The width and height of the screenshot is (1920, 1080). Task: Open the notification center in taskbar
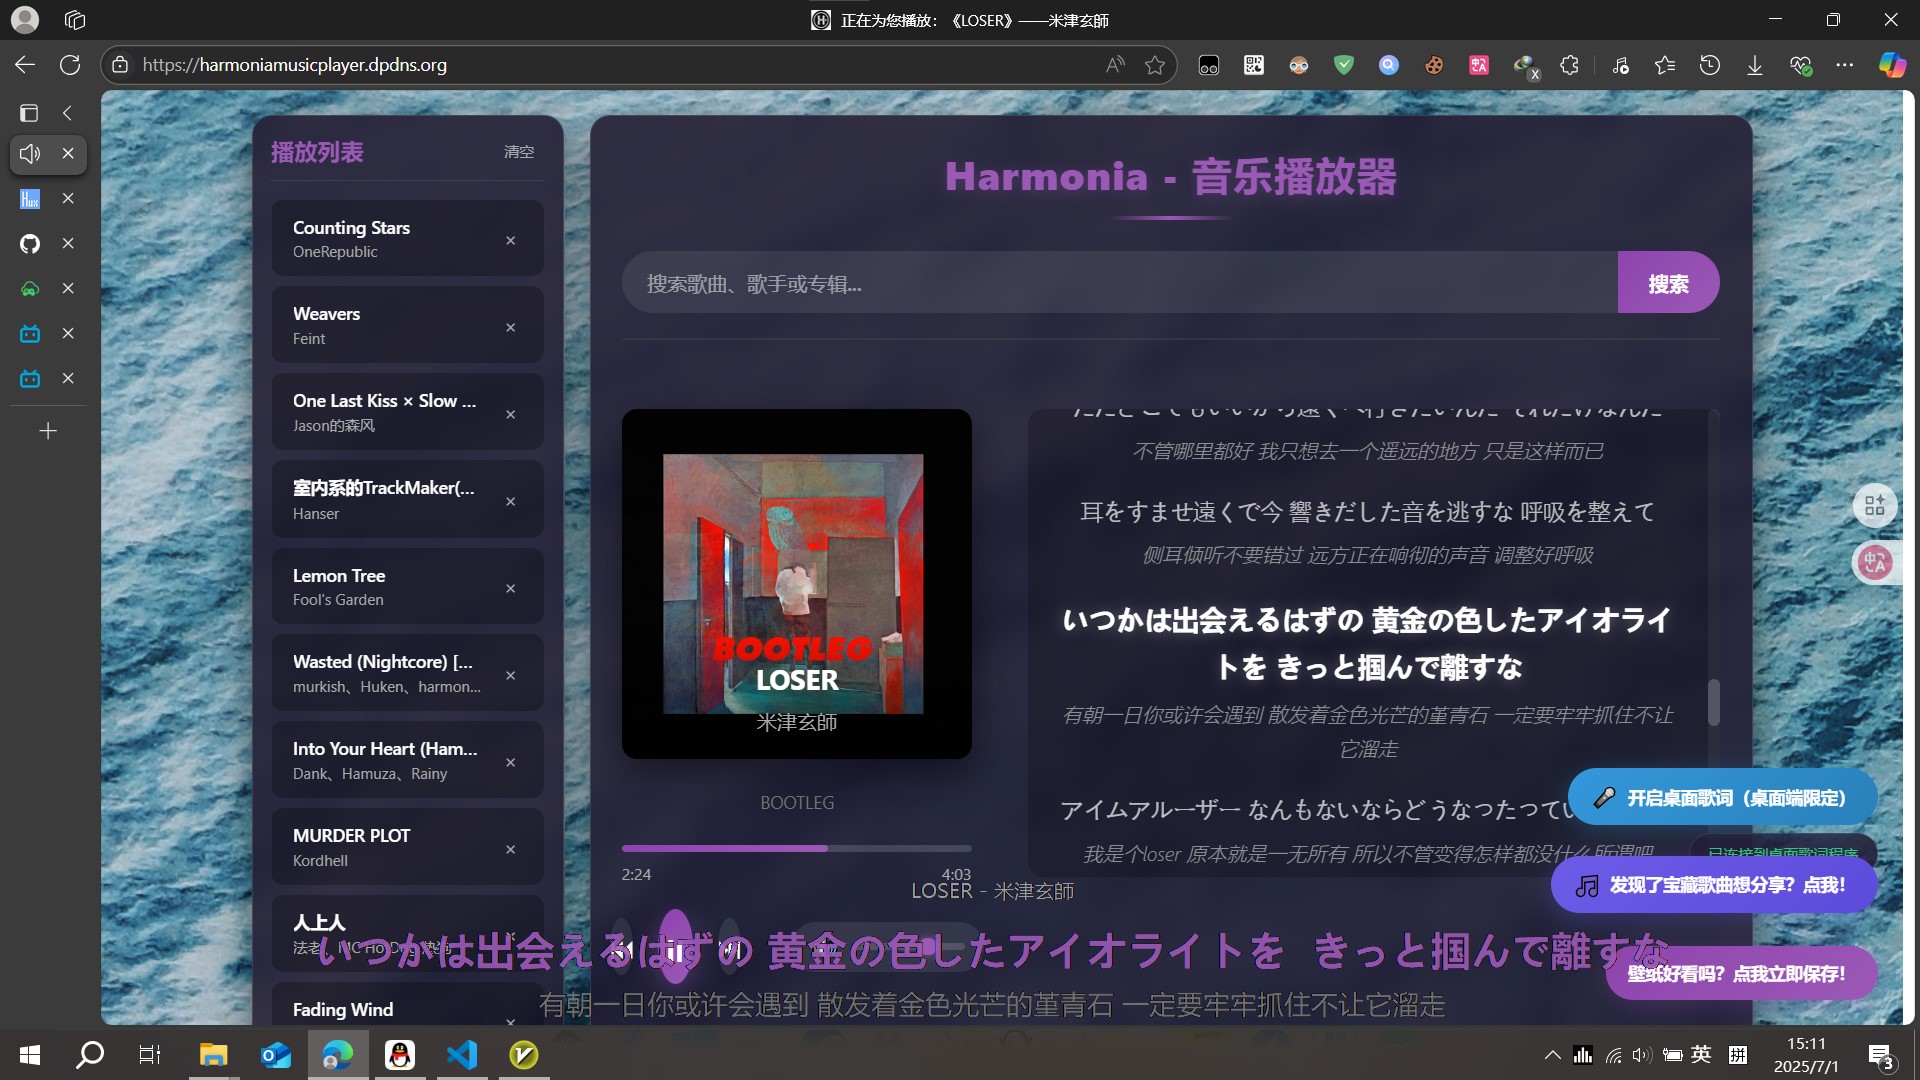tap(1880, 1055)
